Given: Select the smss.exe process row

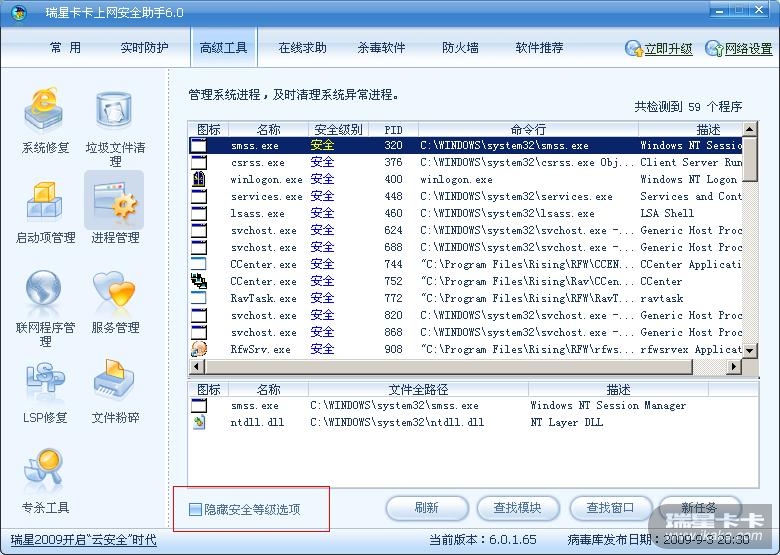Looking at the screenshot, I should [x=466, y=145].
